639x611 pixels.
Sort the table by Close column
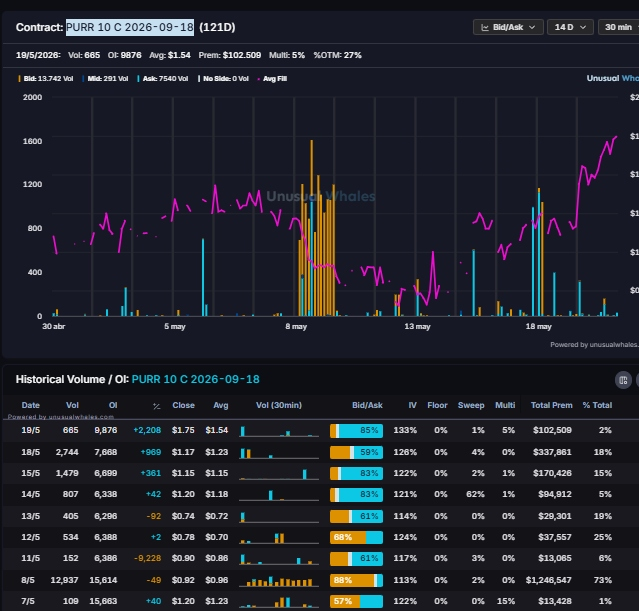point(183,405)
